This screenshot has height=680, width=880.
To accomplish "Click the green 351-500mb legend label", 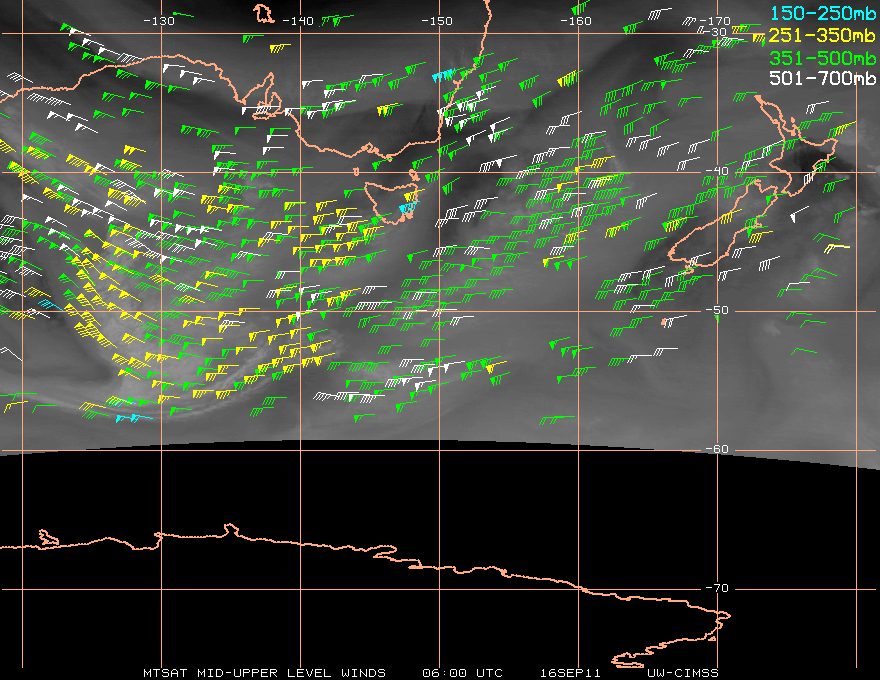I will point(823,58).
